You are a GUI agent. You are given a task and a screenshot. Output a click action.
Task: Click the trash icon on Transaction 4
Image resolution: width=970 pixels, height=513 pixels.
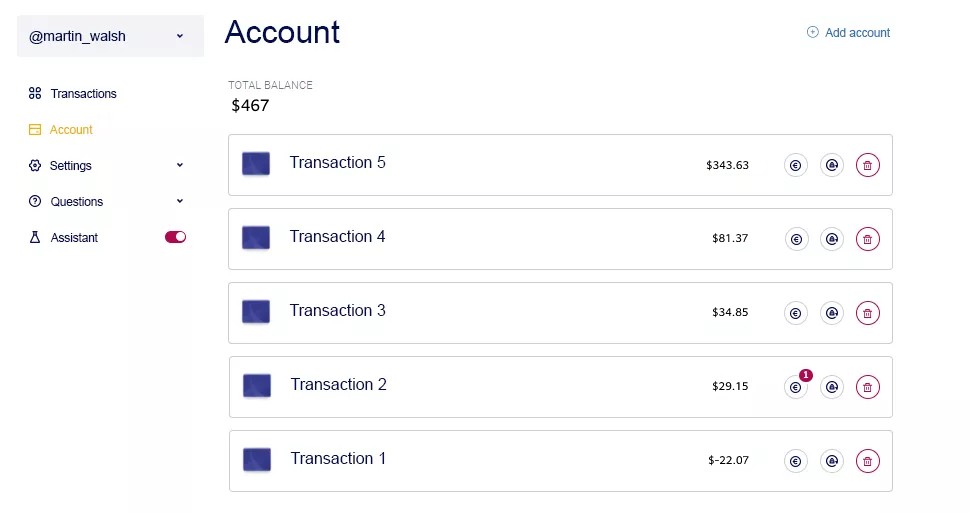point(868,239)
